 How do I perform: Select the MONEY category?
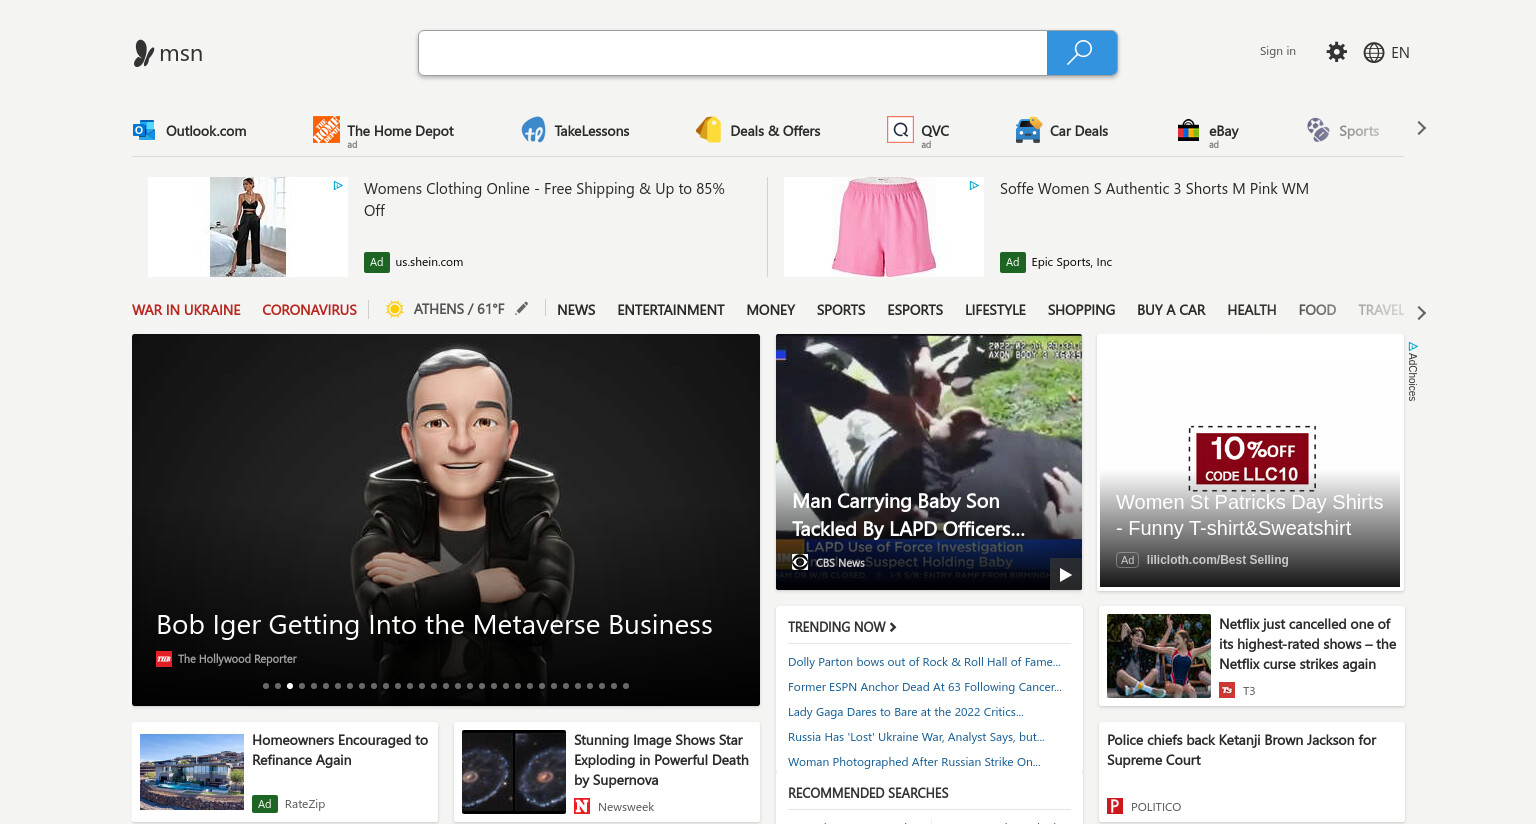[x=770, y=310]
